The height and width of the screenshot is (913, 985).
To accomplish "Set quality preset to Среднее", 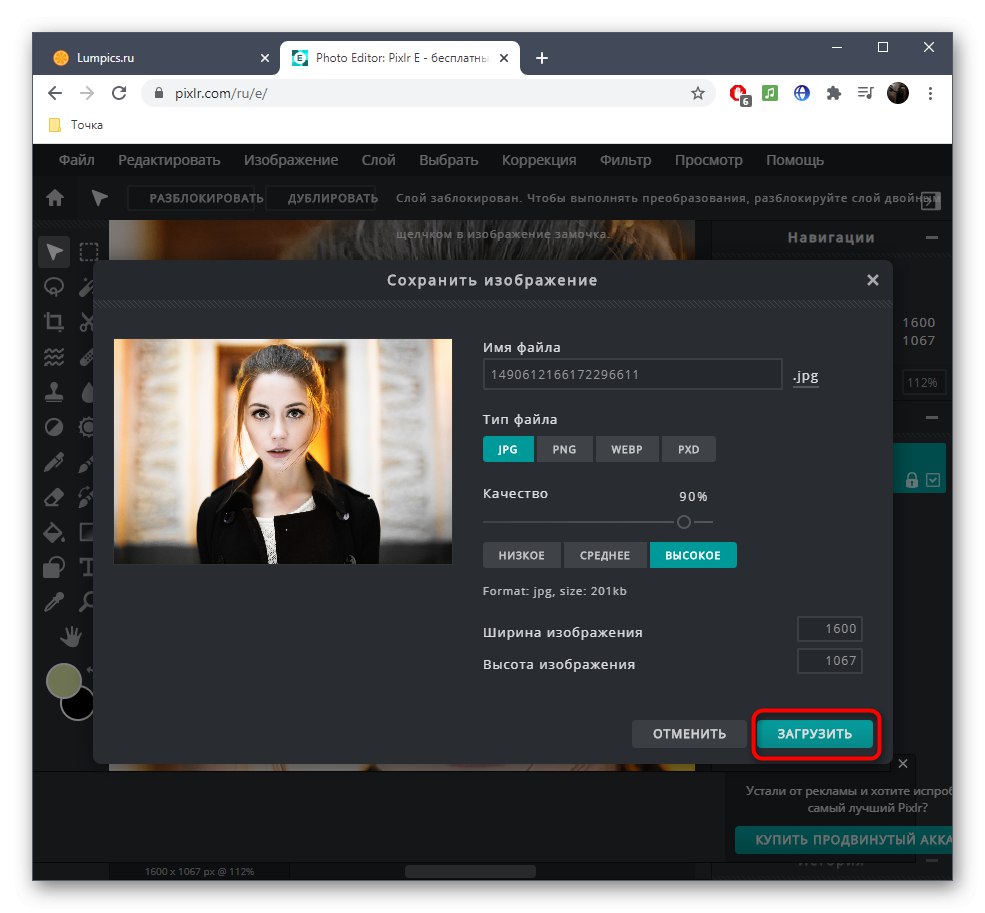I will click(x=605, y=555).
